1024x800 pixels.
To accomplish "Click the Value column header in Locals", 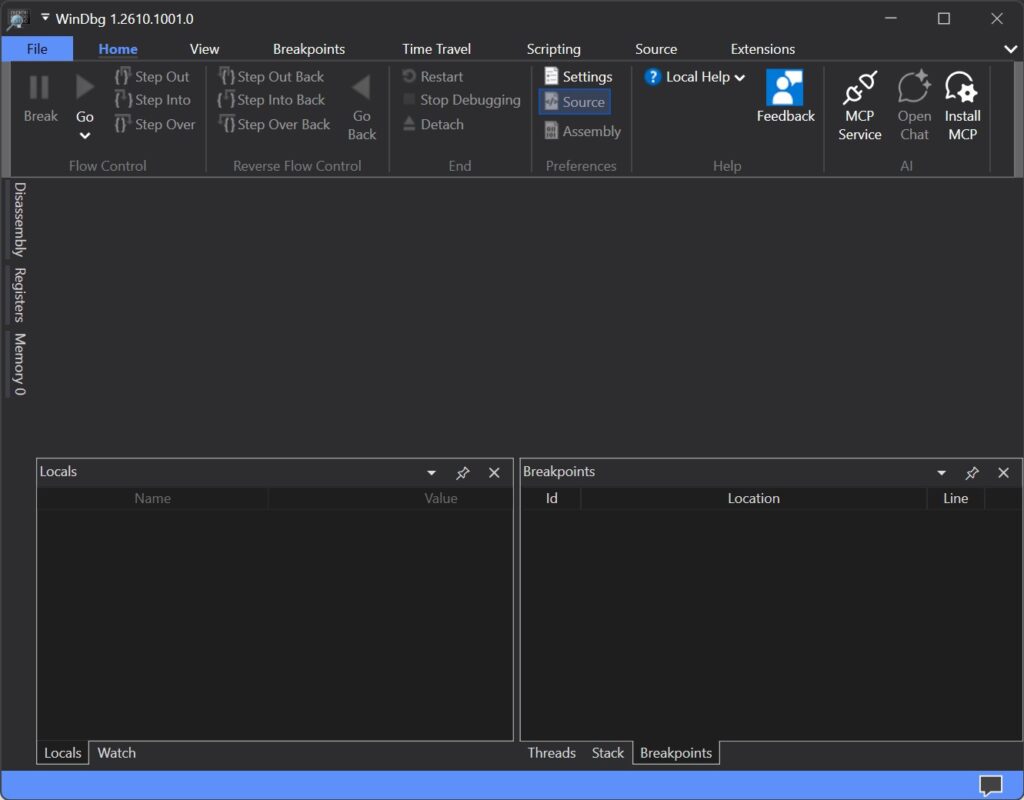I will (x=440, y=498).
